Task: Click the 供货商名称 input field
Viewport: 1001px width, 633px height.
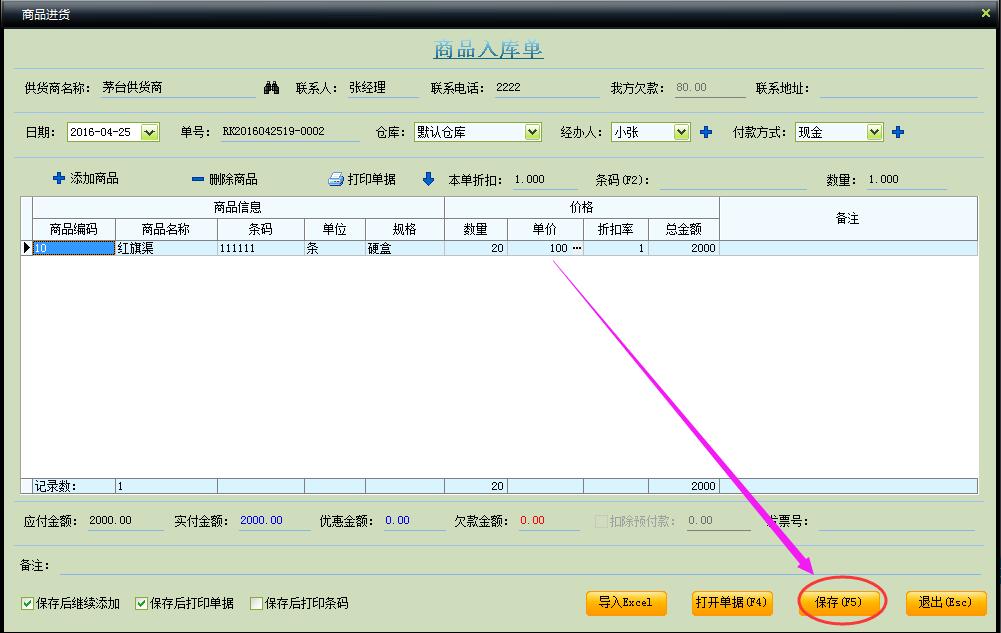Action: (x=178, y=87)
